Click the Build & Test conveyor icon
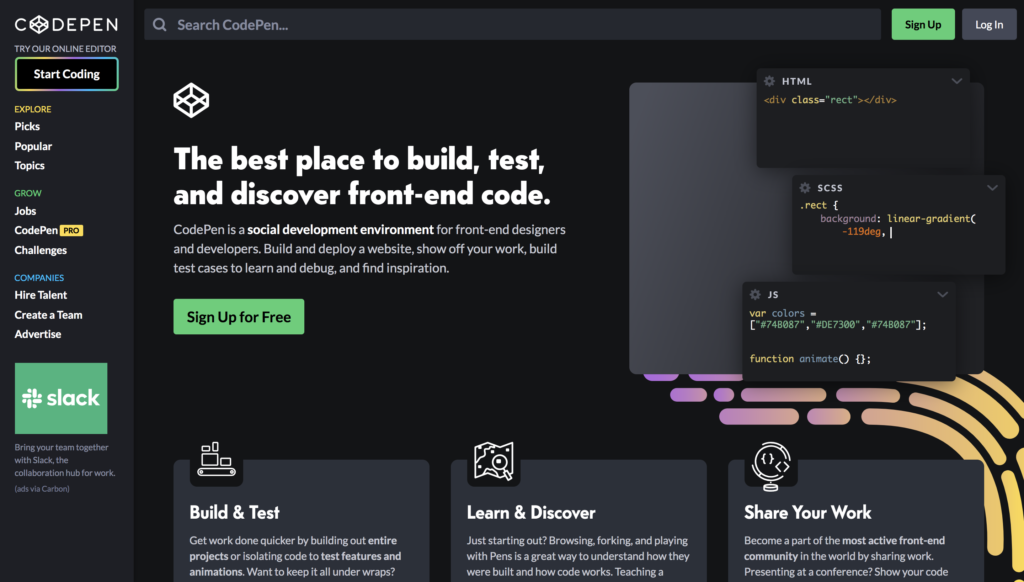Viewport: 1024px width, 582px height. (x=216, y=460)
